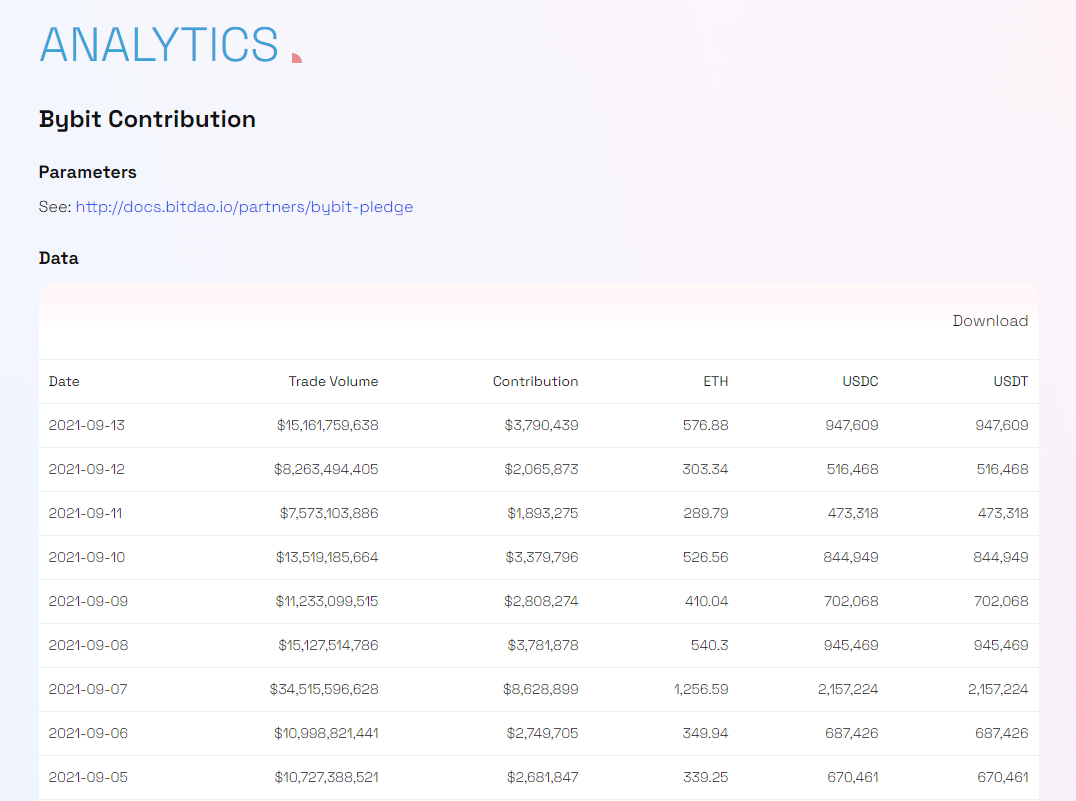Click the Date column header
The image size is (1076, 801).
point(64,382)
